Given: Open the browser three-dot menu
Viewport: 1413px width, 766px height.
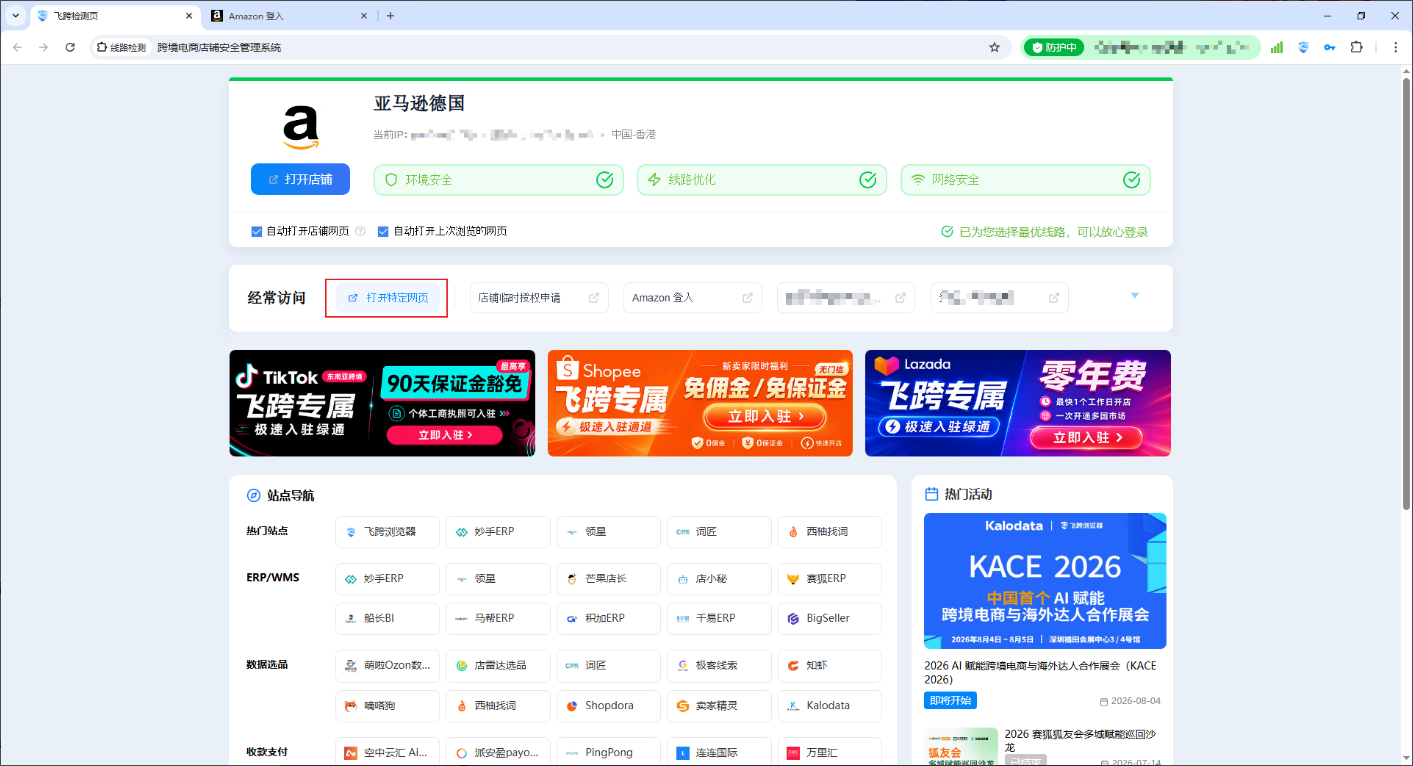Looking at the screenshot, I should pyautogui.click(x=1395, y=47).
